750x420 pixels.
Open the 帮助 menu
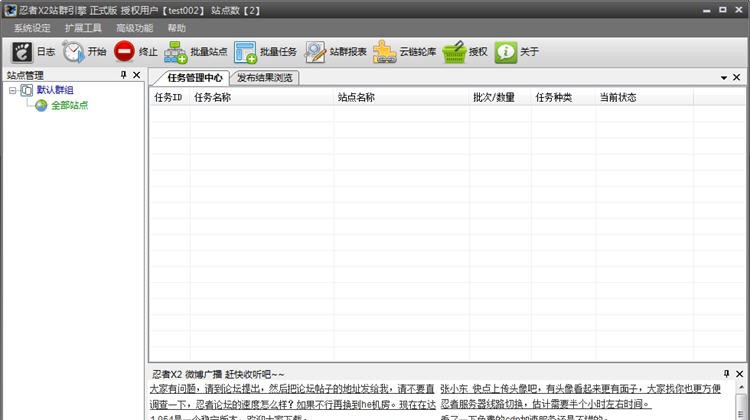tap(176, 28)
